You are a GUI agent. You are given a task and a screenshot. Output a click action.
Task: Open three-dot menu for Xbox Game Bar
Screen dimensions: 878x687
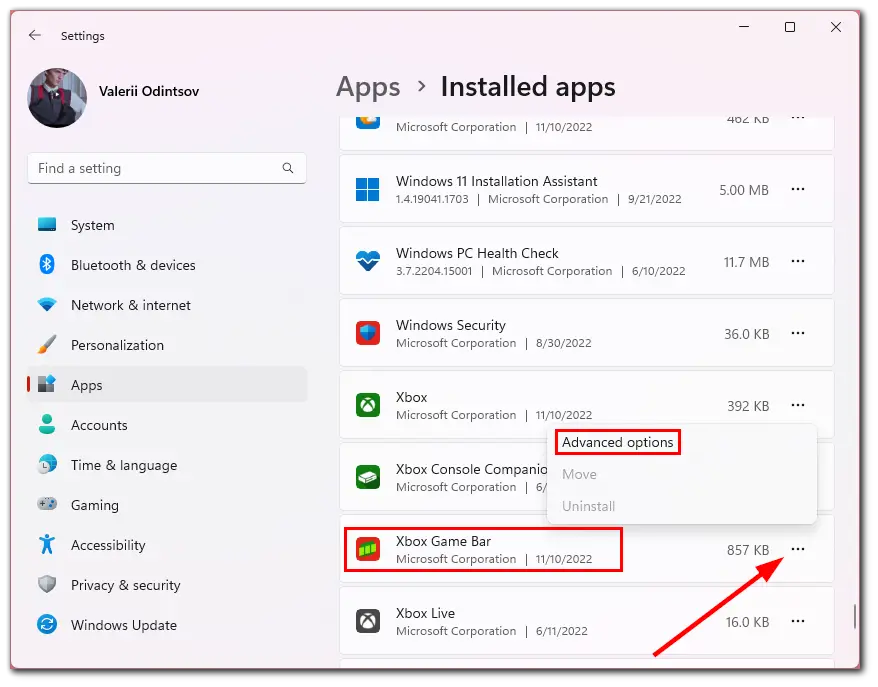tap(798, 549)
